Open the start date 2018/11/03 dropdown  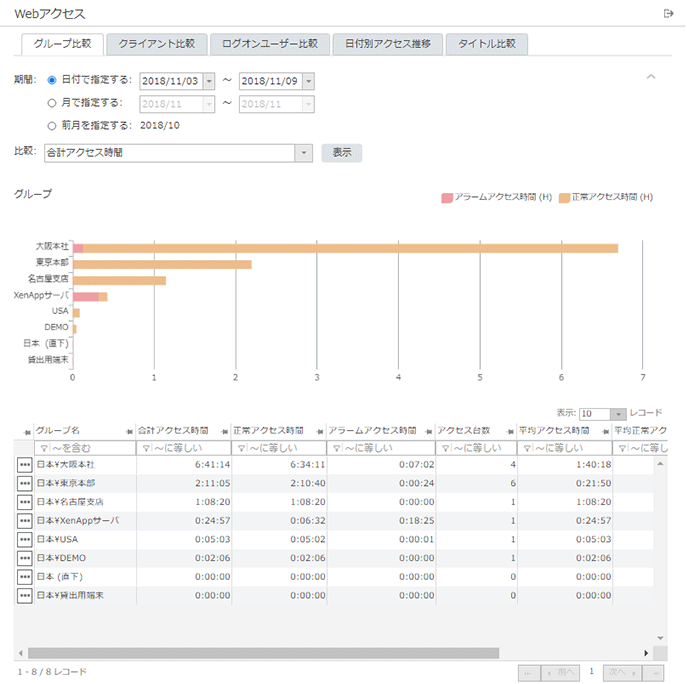(x=208, y=81)
